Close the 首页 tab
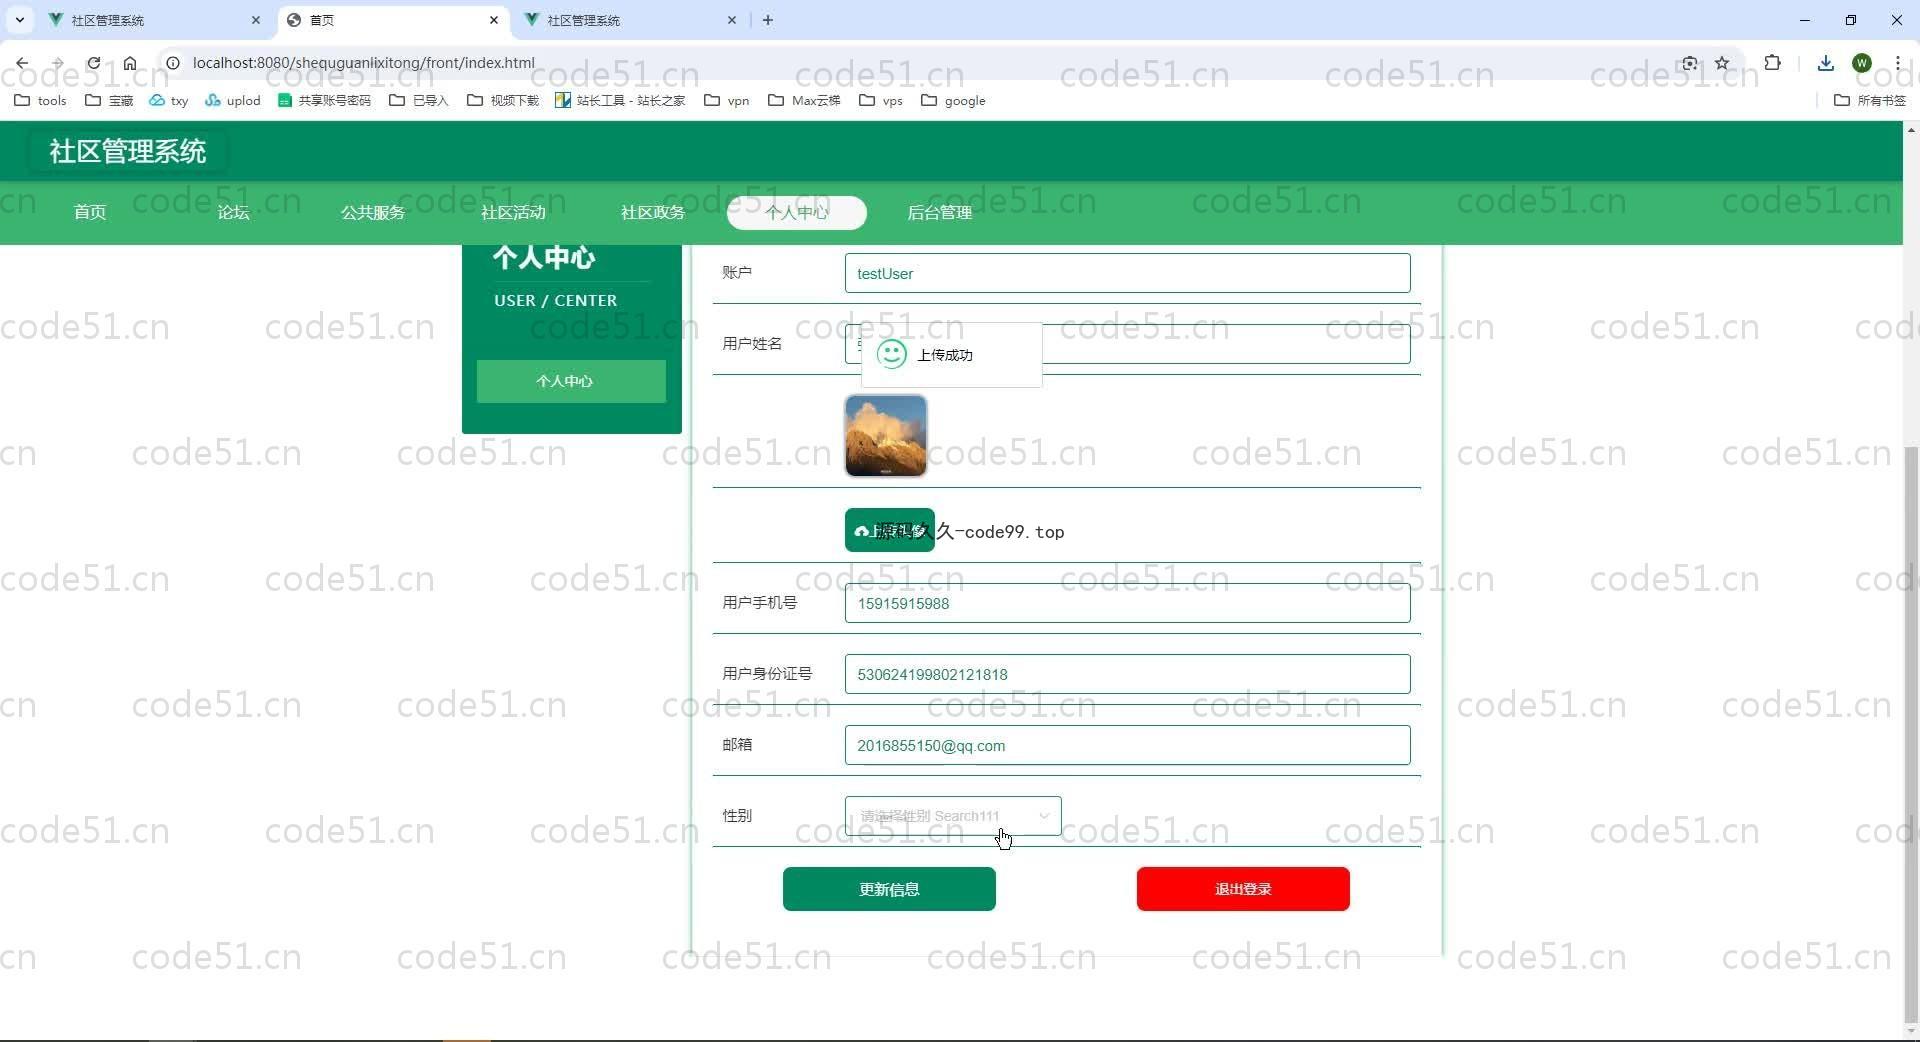 494,20
